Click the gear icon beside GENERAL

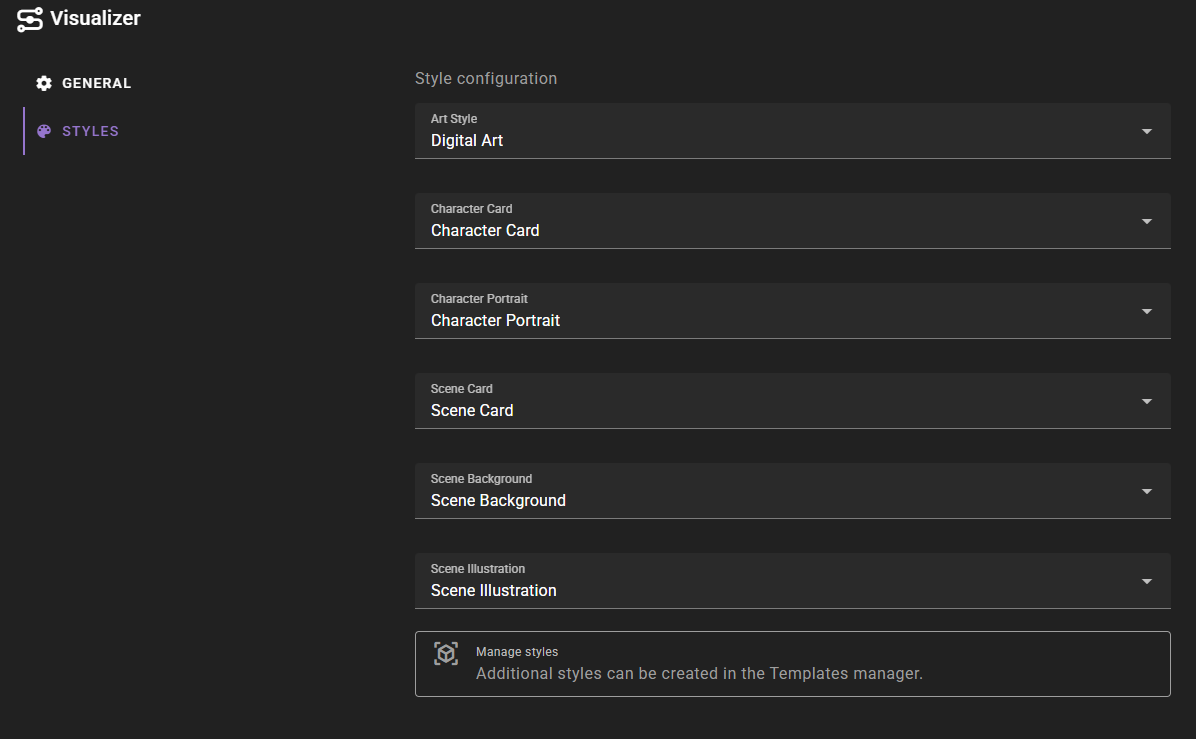[44, 83]
